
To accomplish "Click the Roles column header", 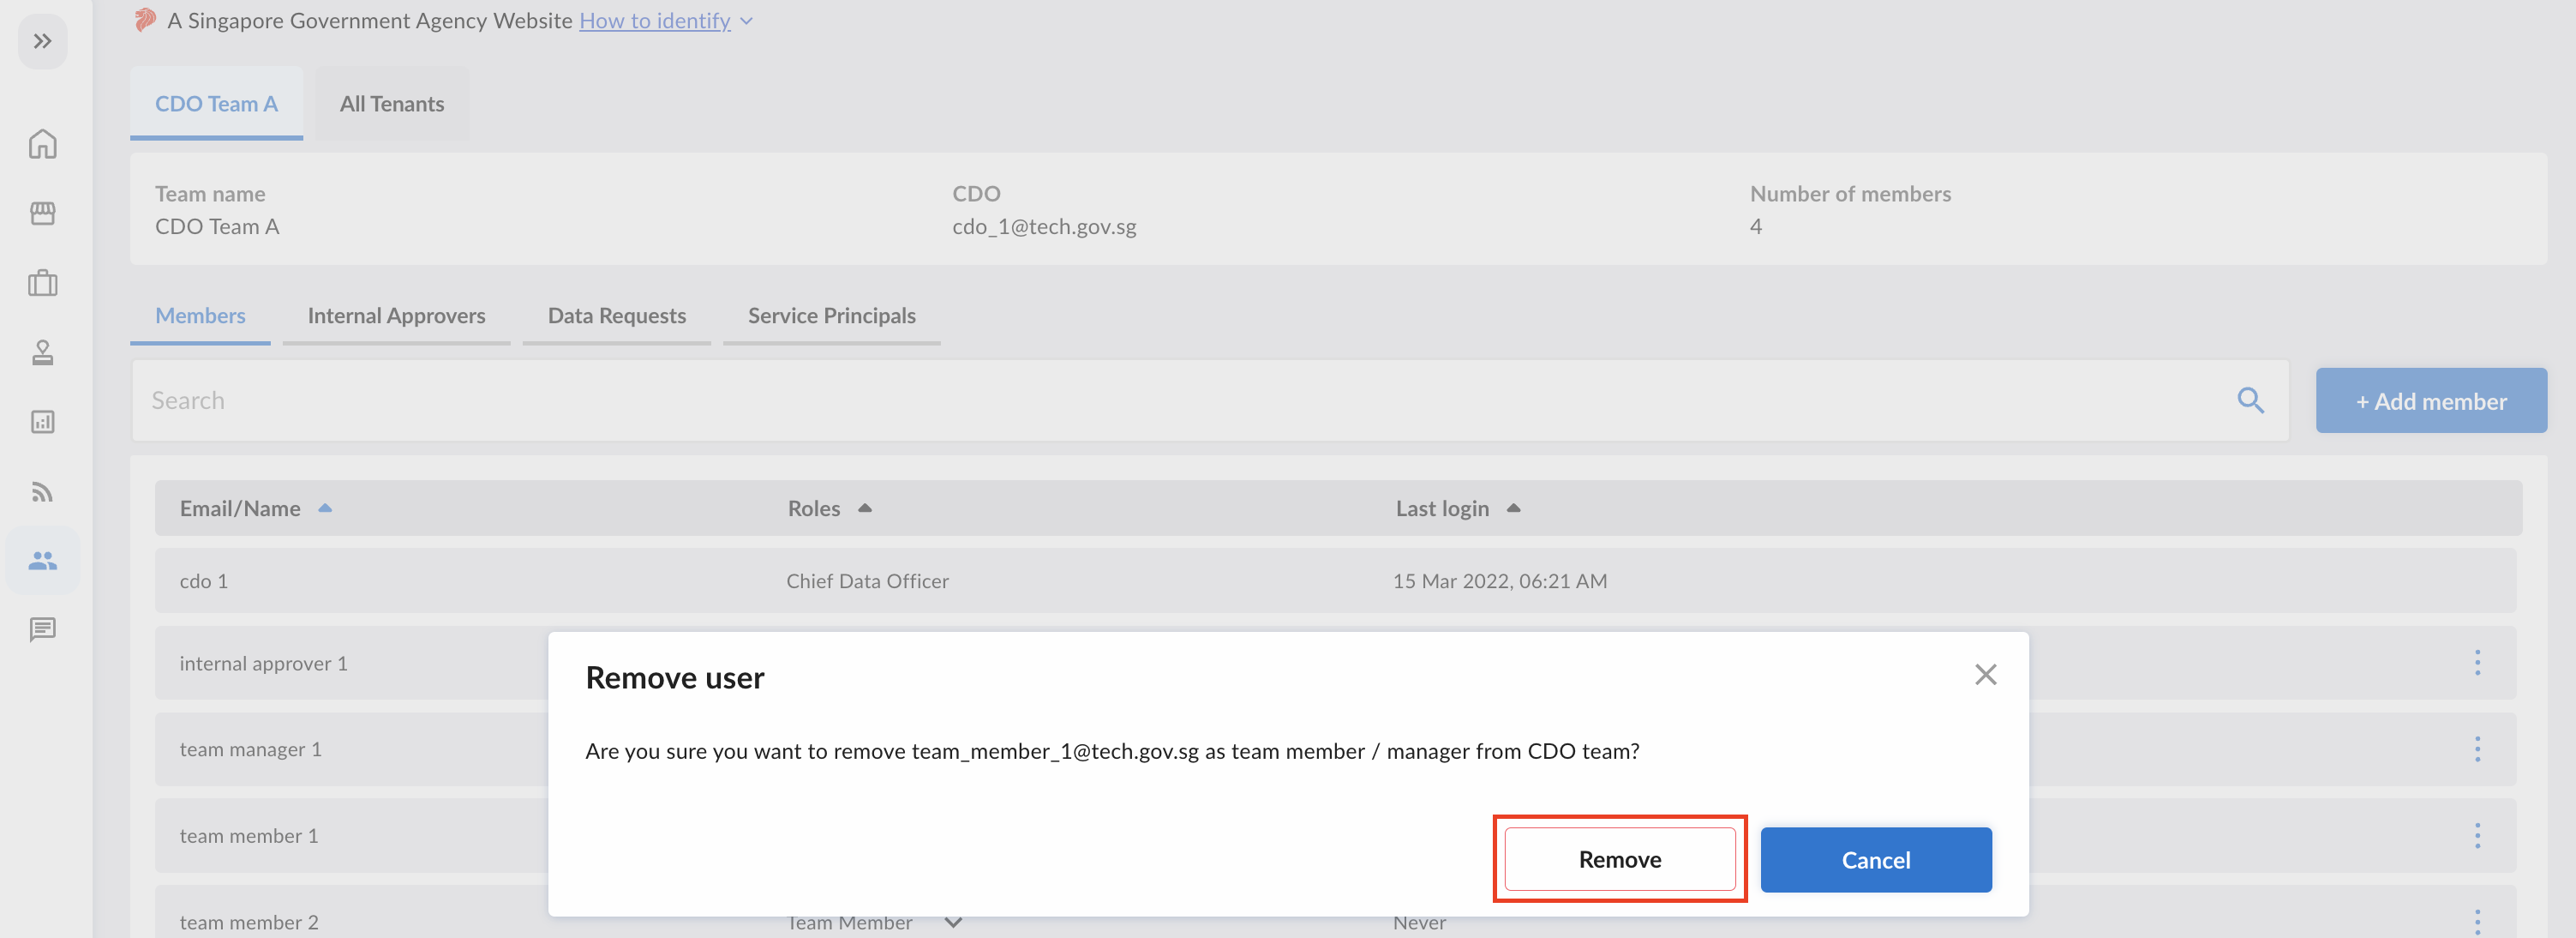I will click(814, 508).
